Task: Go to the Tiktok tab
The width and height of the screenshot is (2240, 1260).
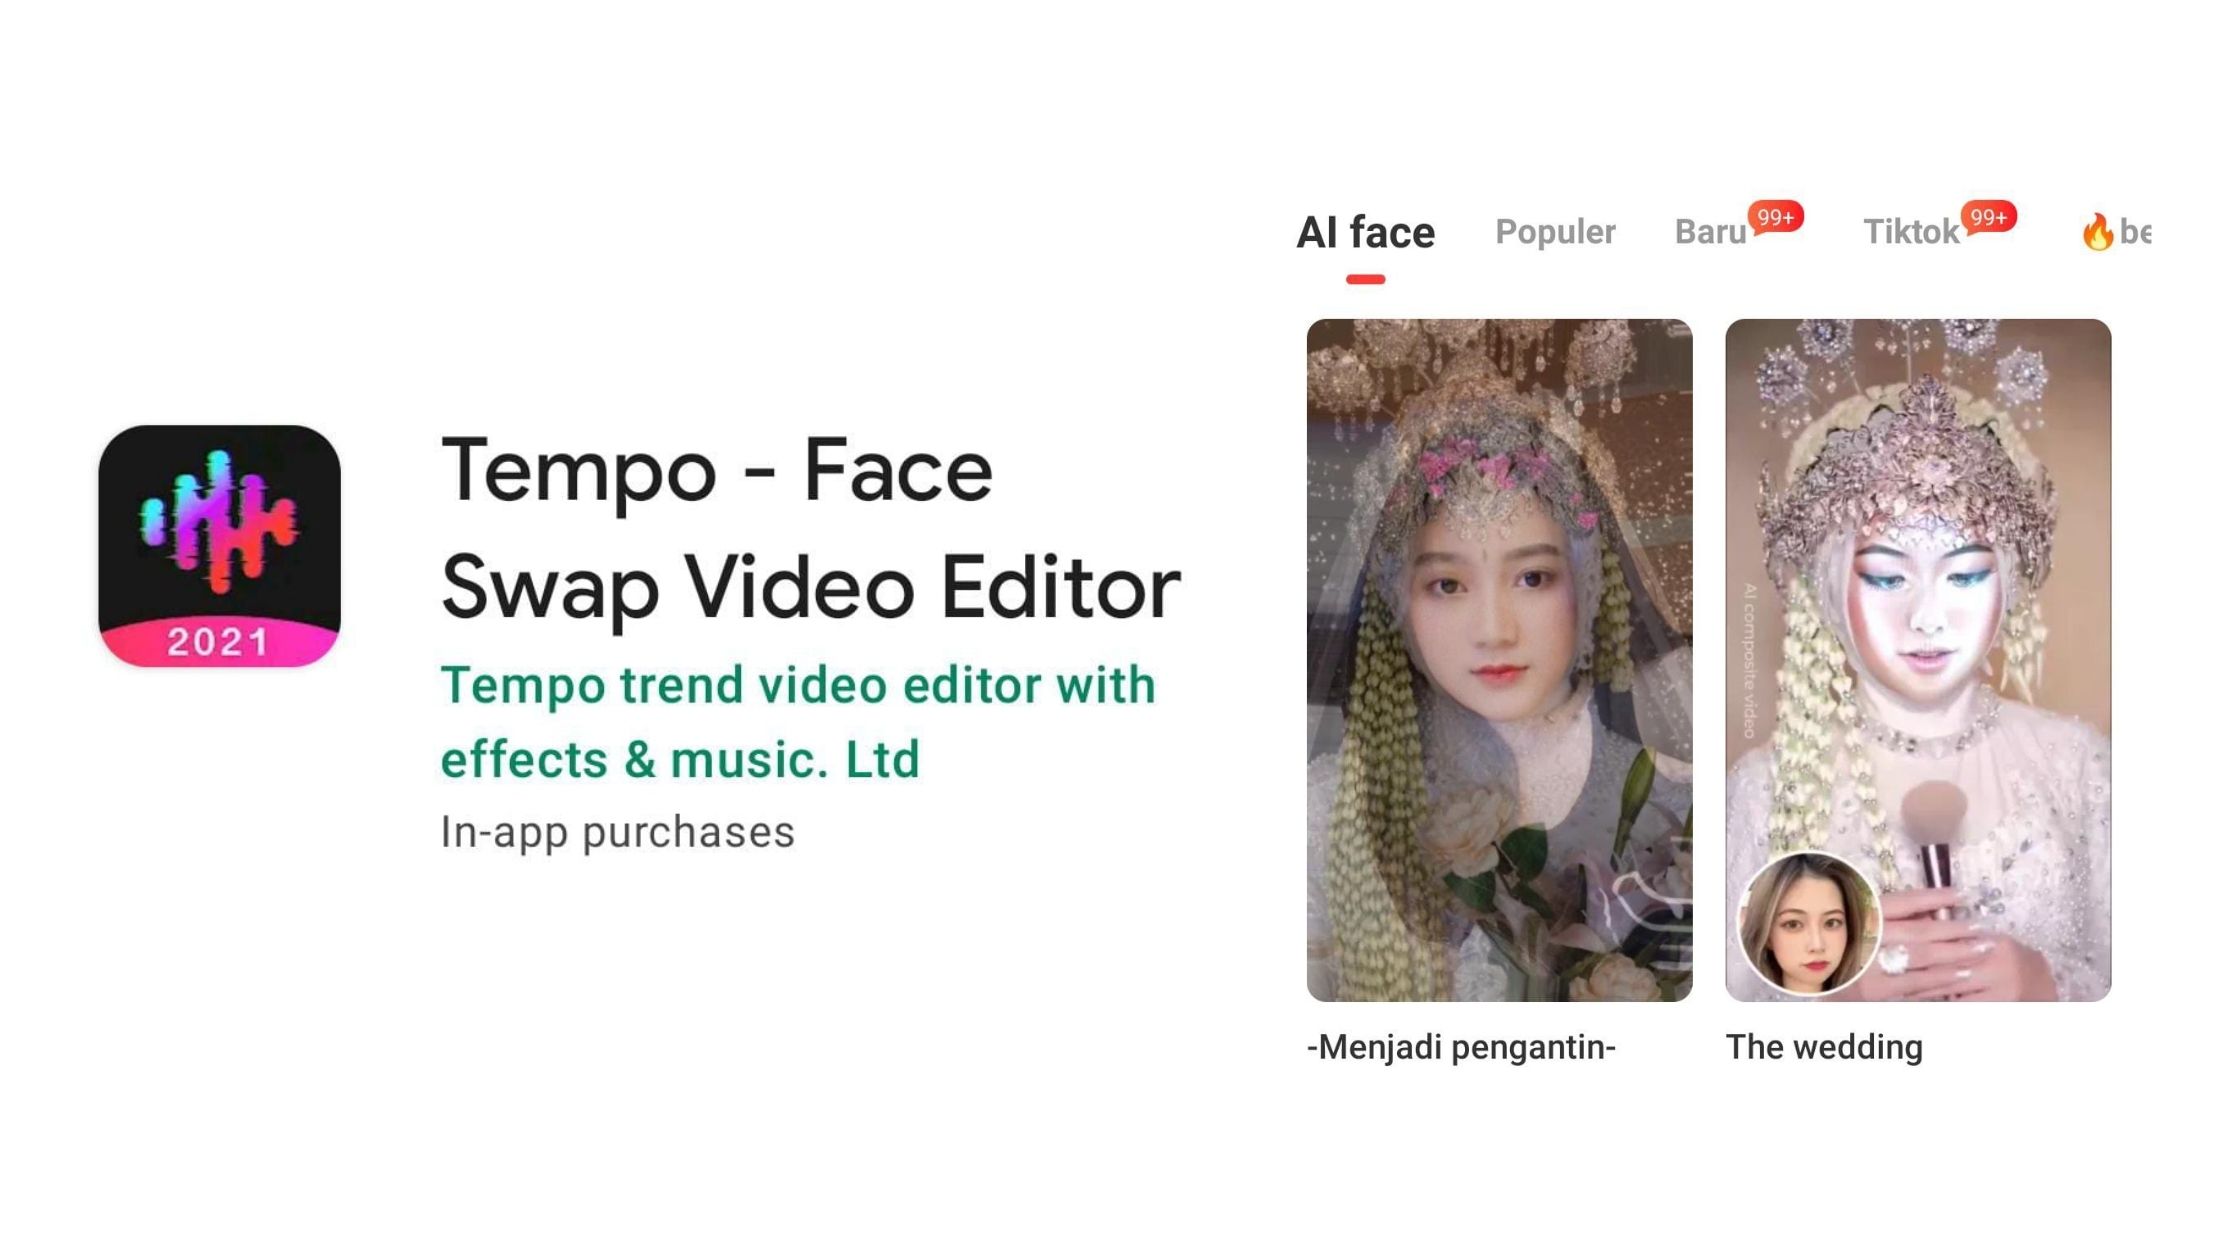Action: tap(1911, 232)
